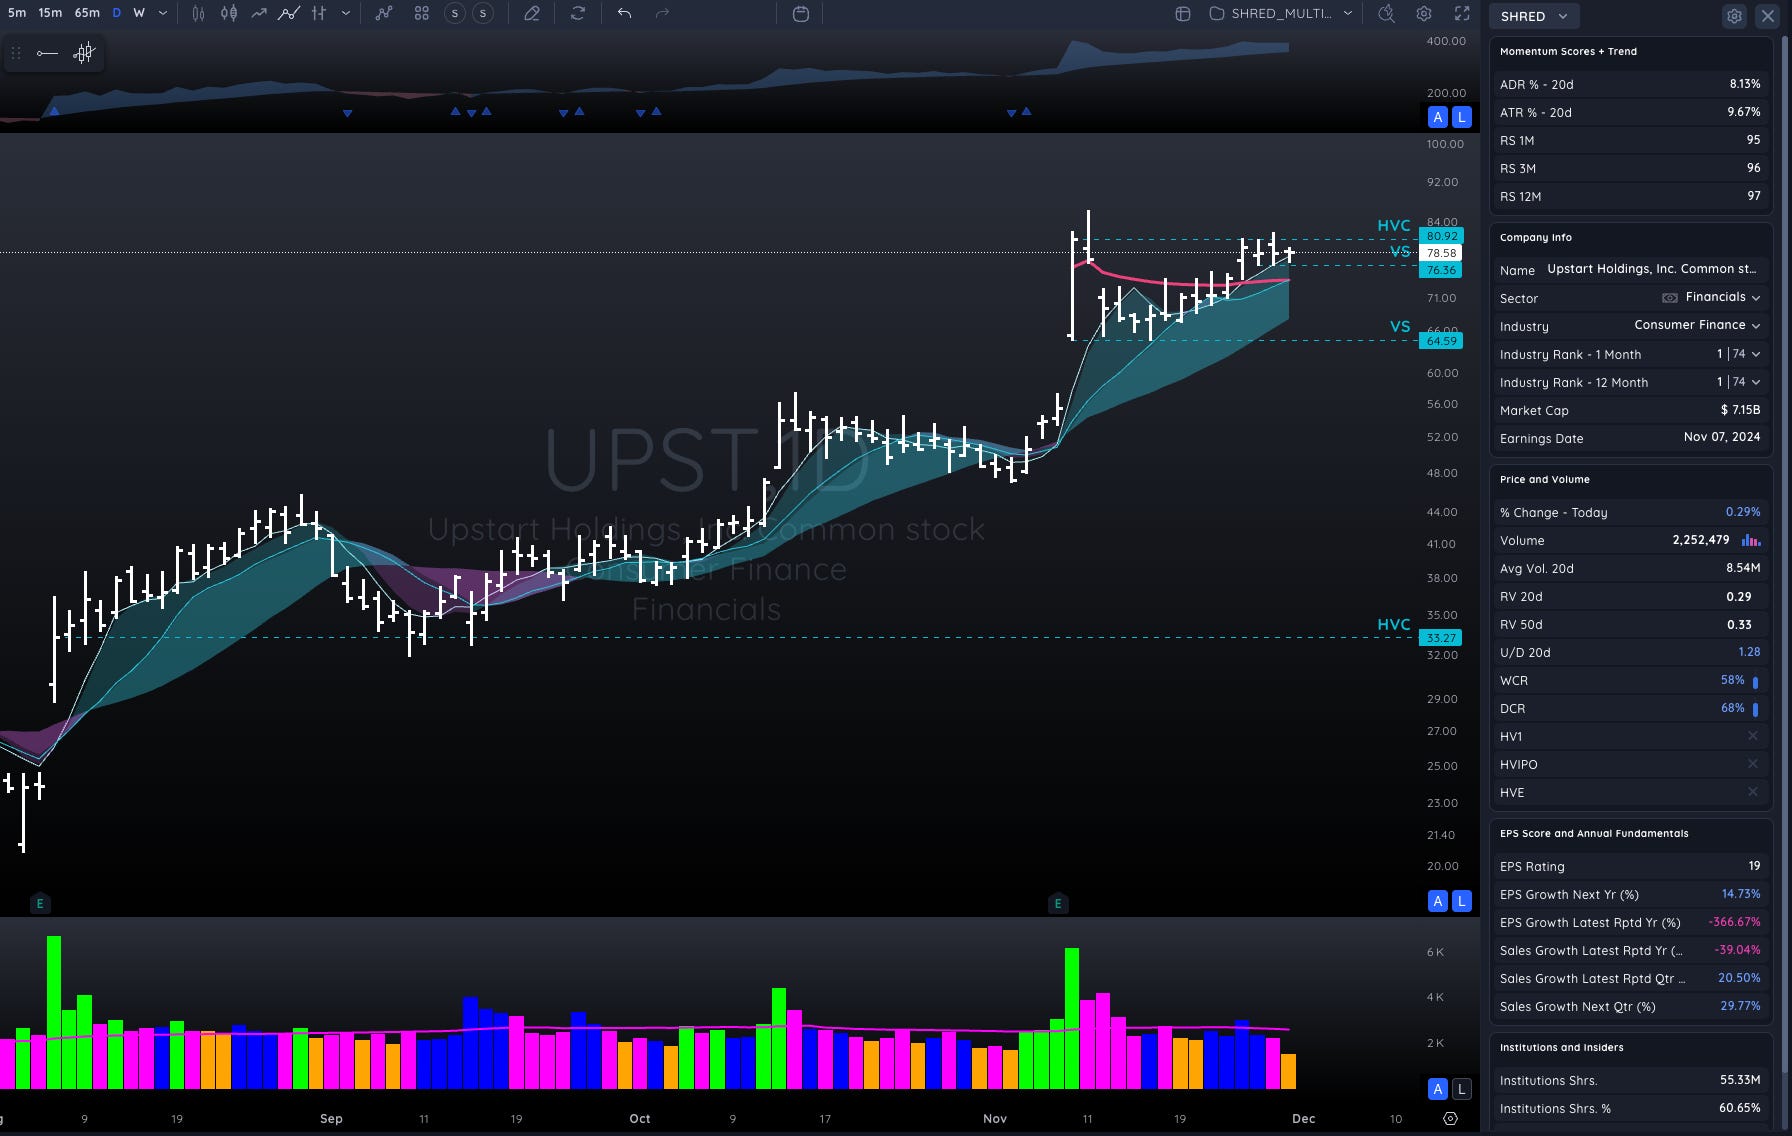Open the SHRED_MULTI layout dropdown
This screenshot has height=1136, width=1792.
(1281, 13)
